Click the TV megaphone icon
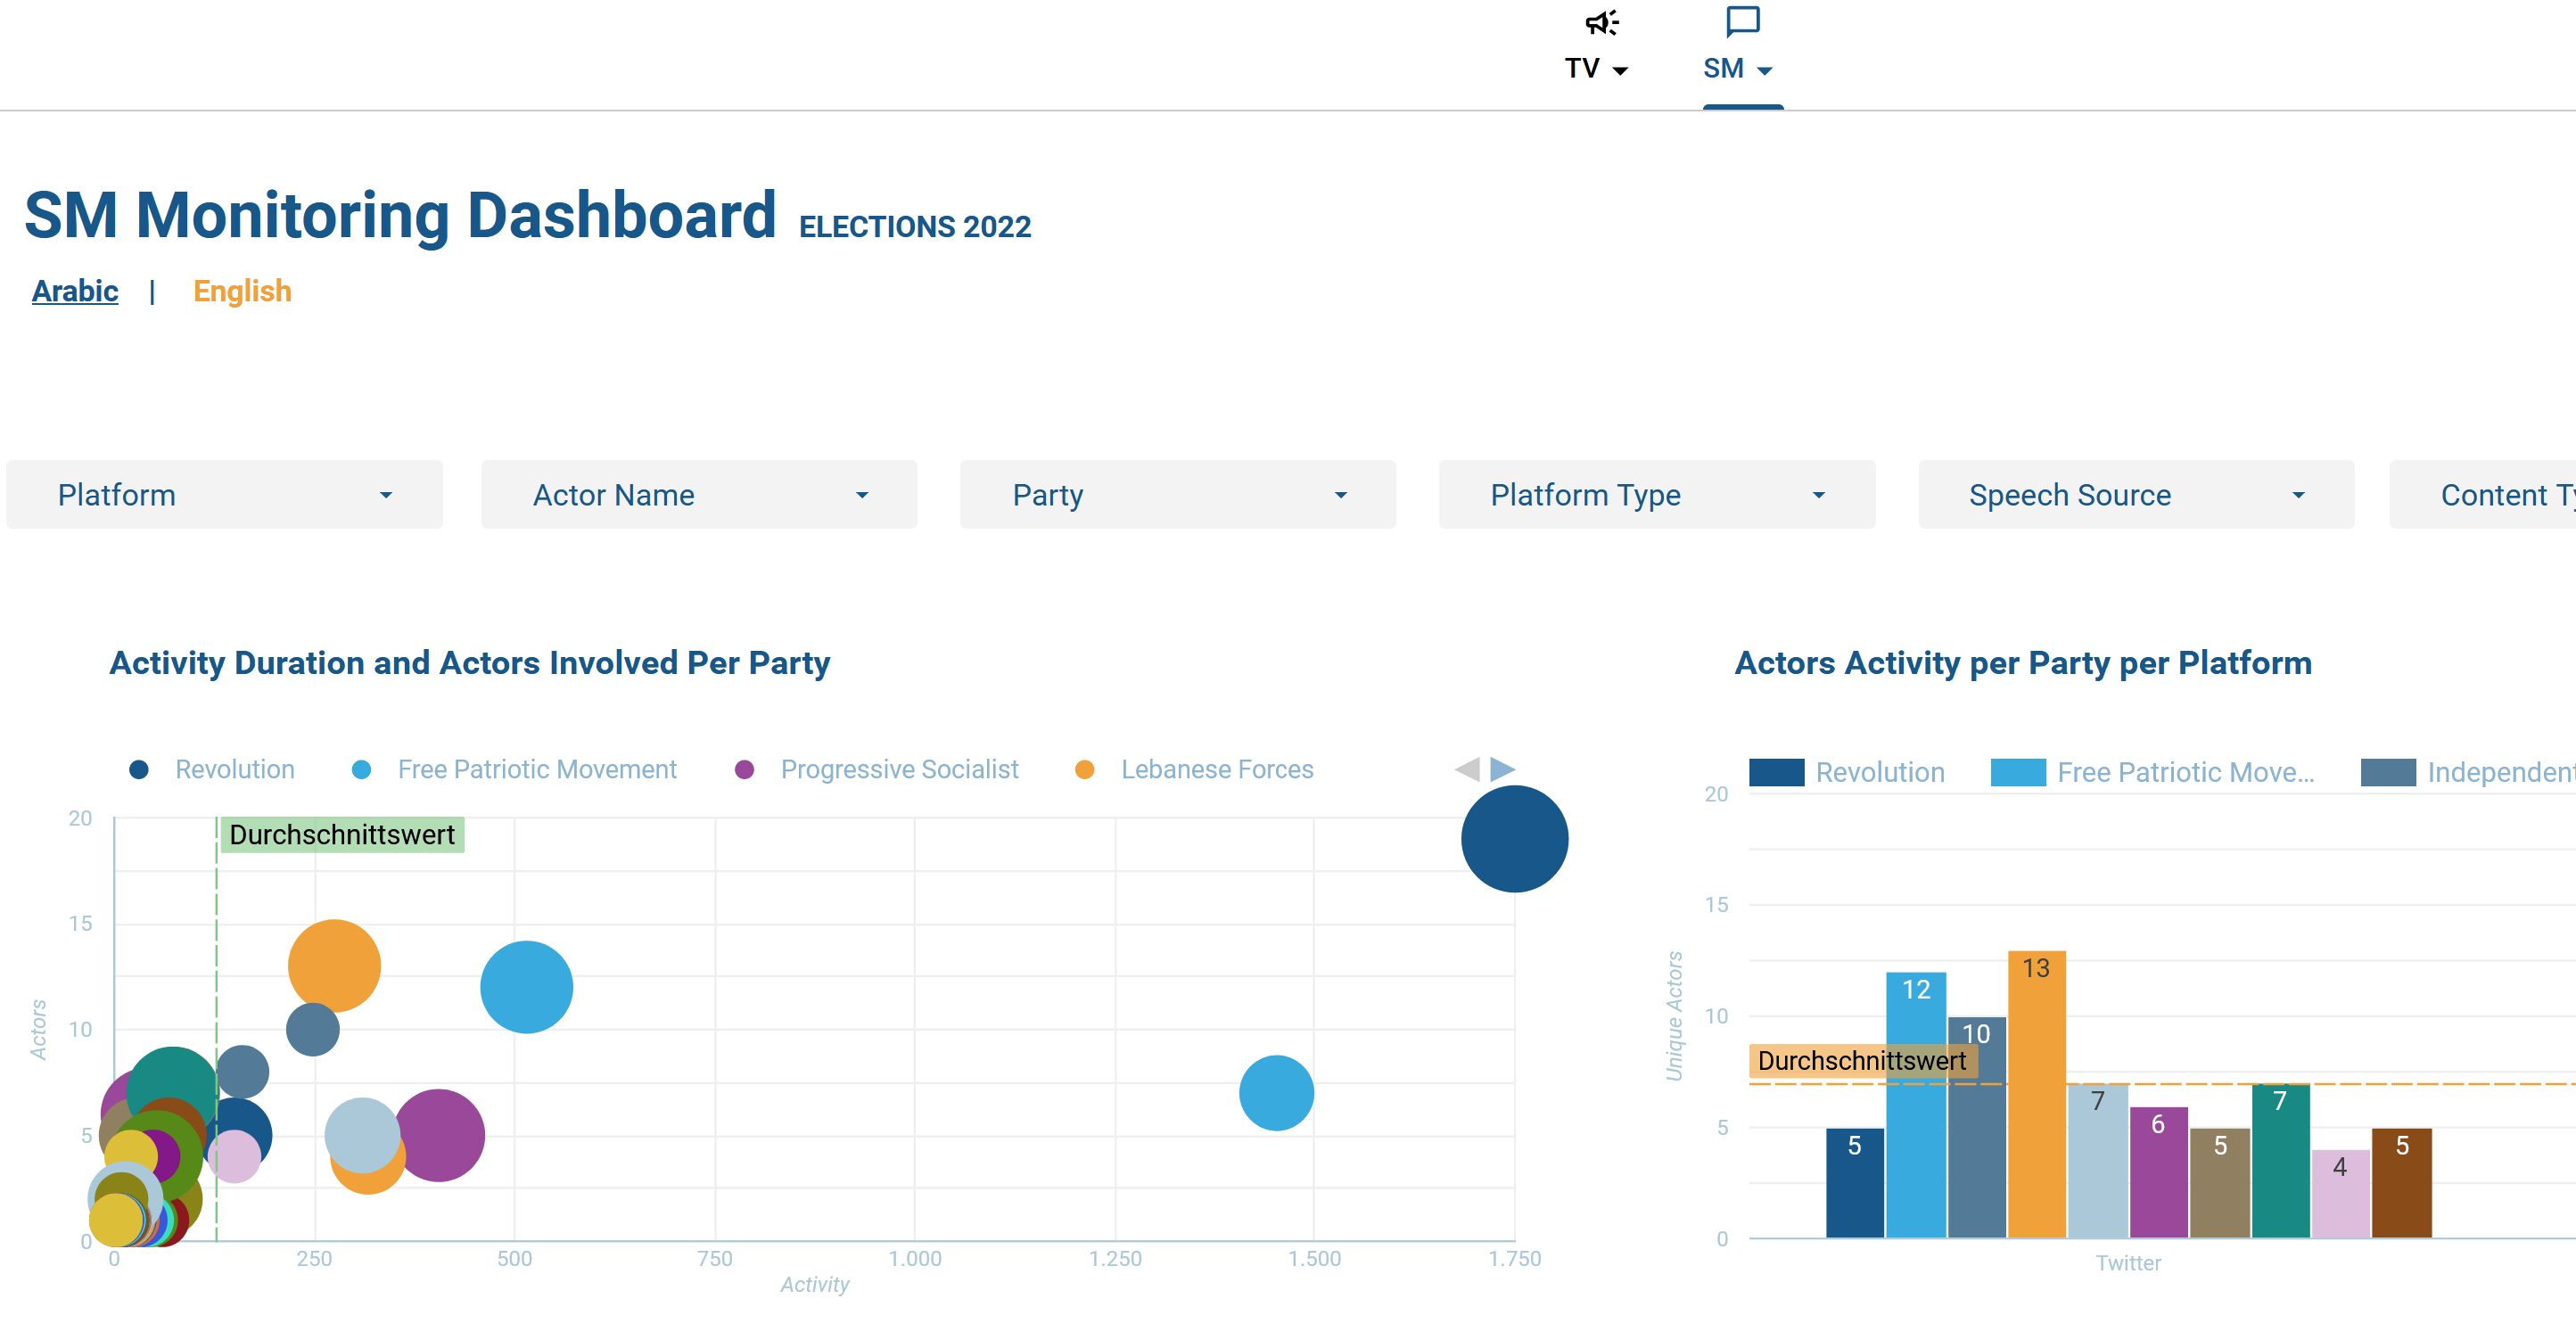This screenshot has height=1340, width=2576. pos(1601,23)
